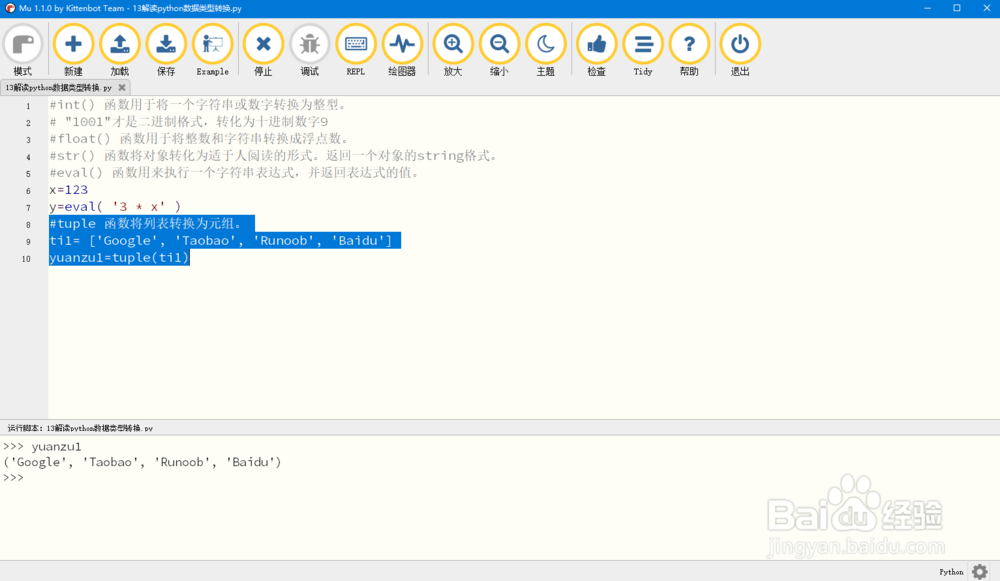Open the settings gear in status bar
This screenshot has height=581, width=1000.
980,571
